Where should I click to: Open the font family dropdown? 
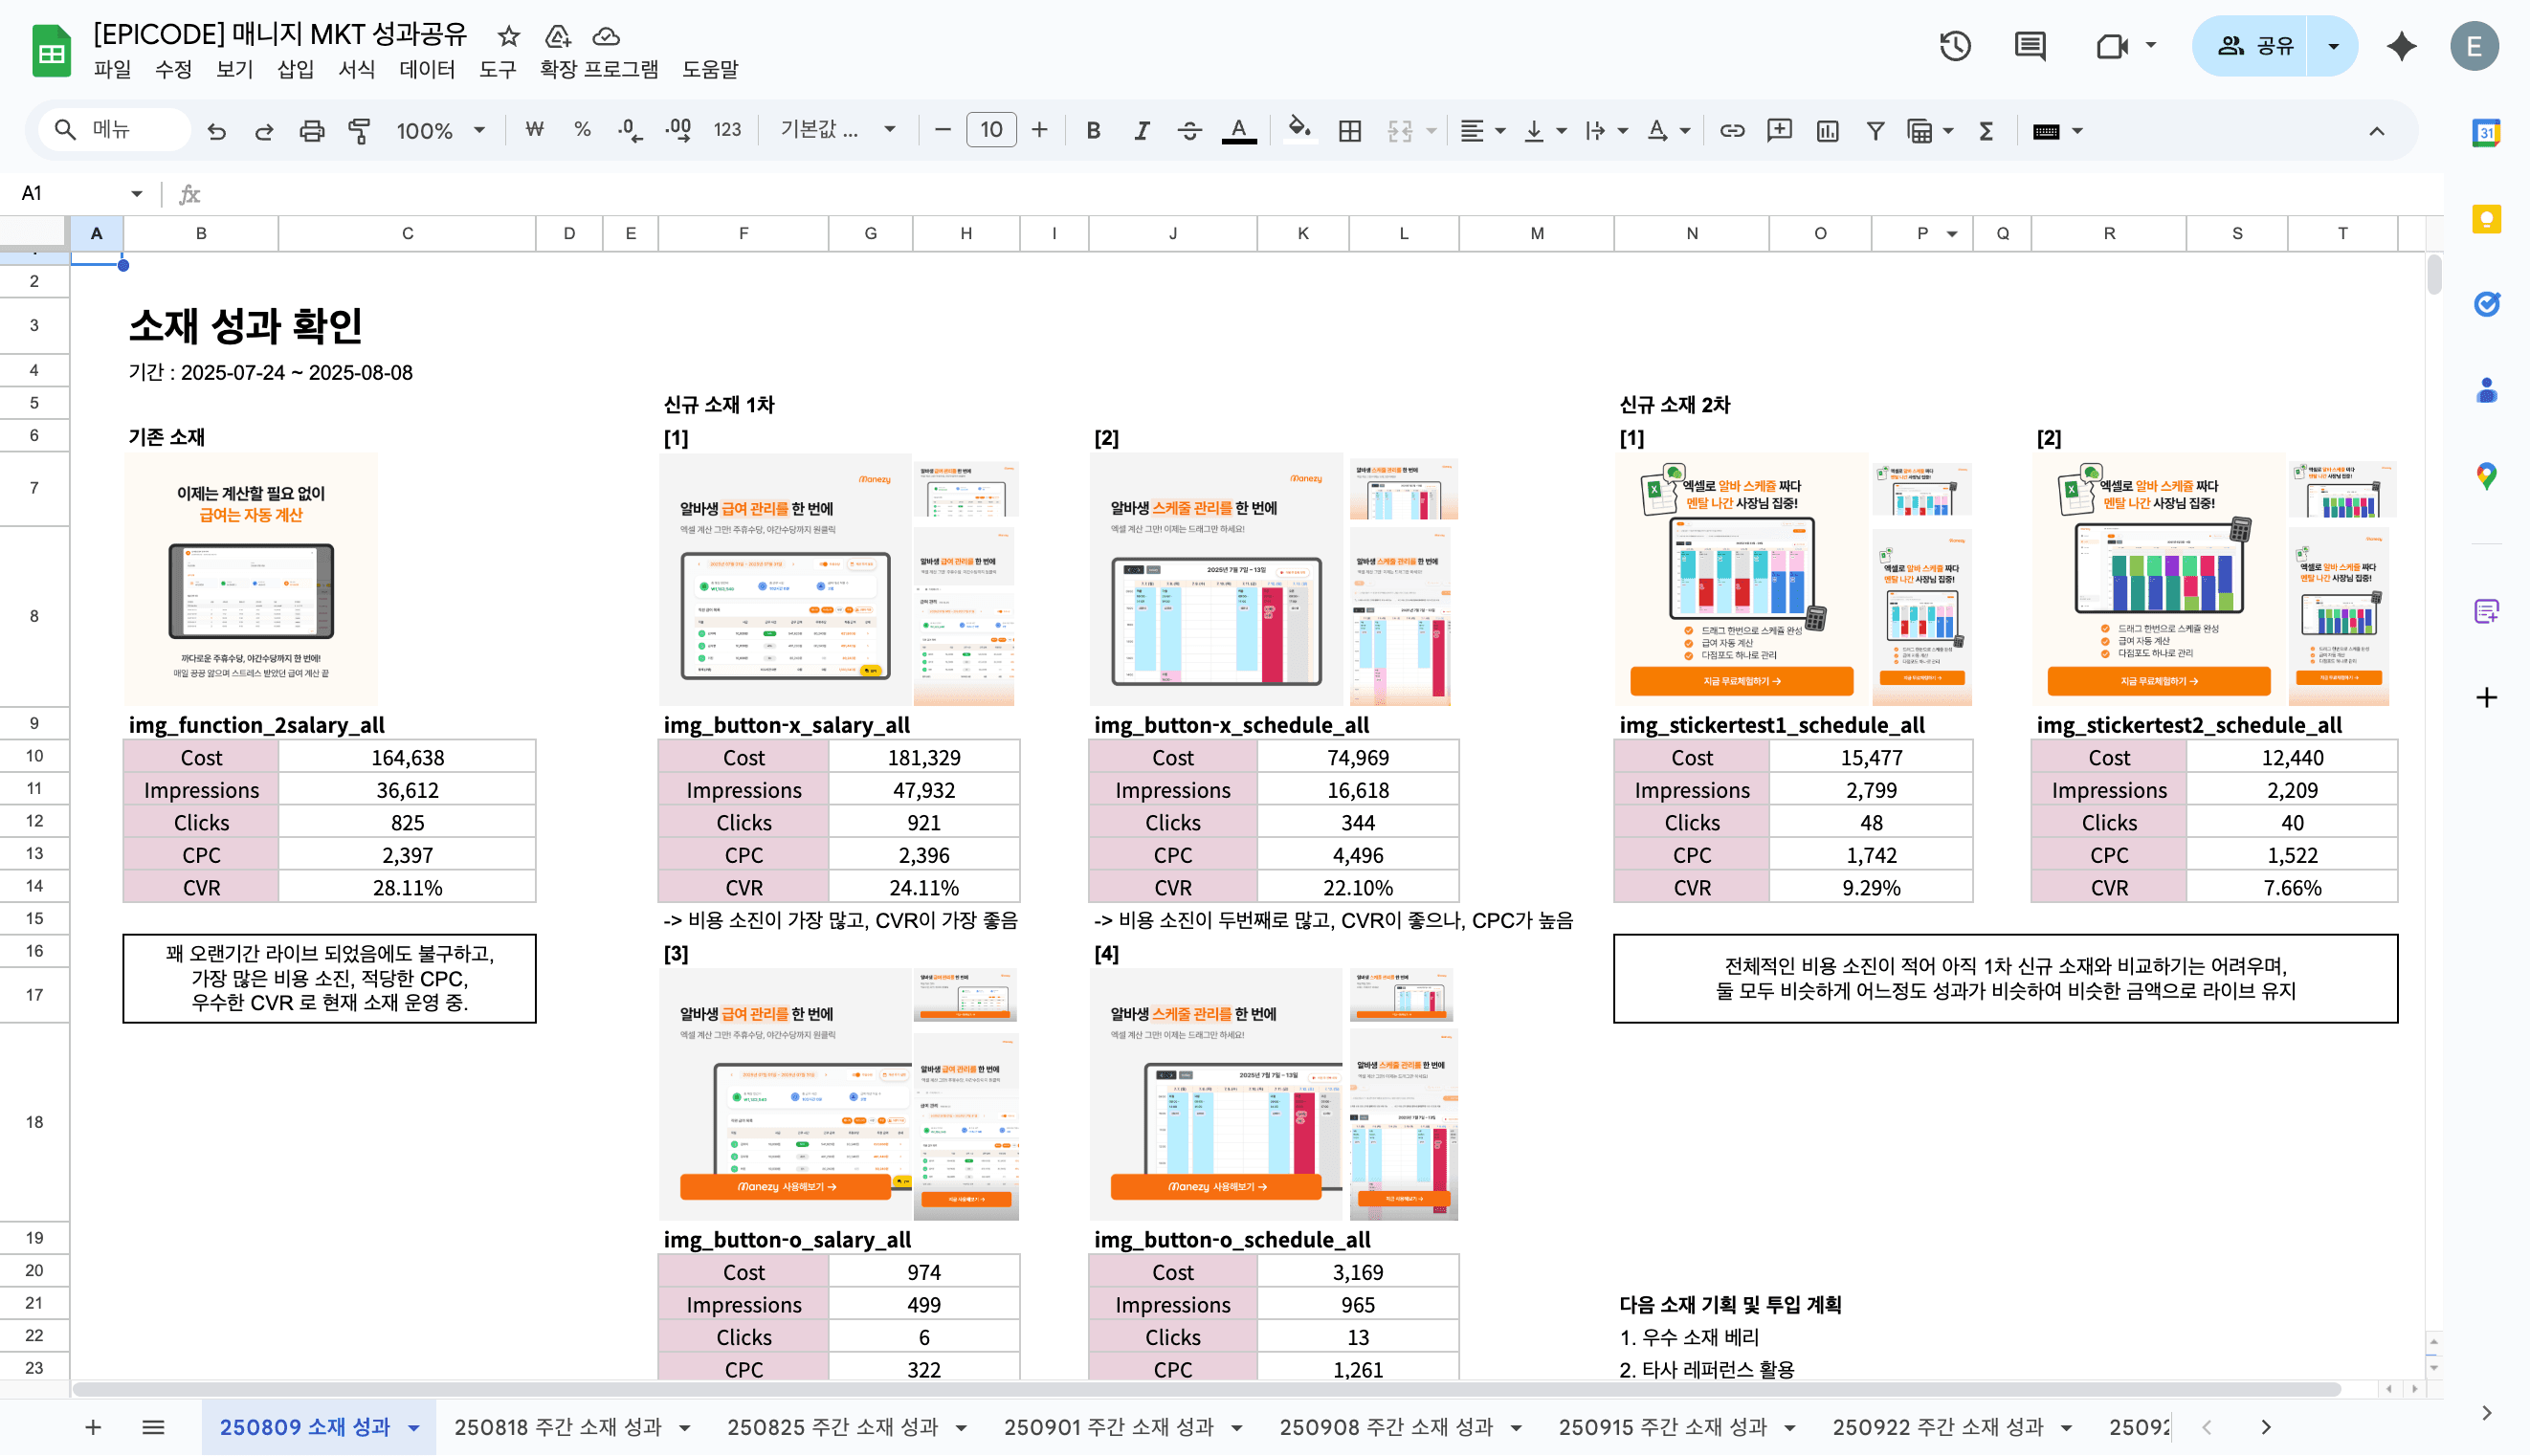tap(837, 131)
